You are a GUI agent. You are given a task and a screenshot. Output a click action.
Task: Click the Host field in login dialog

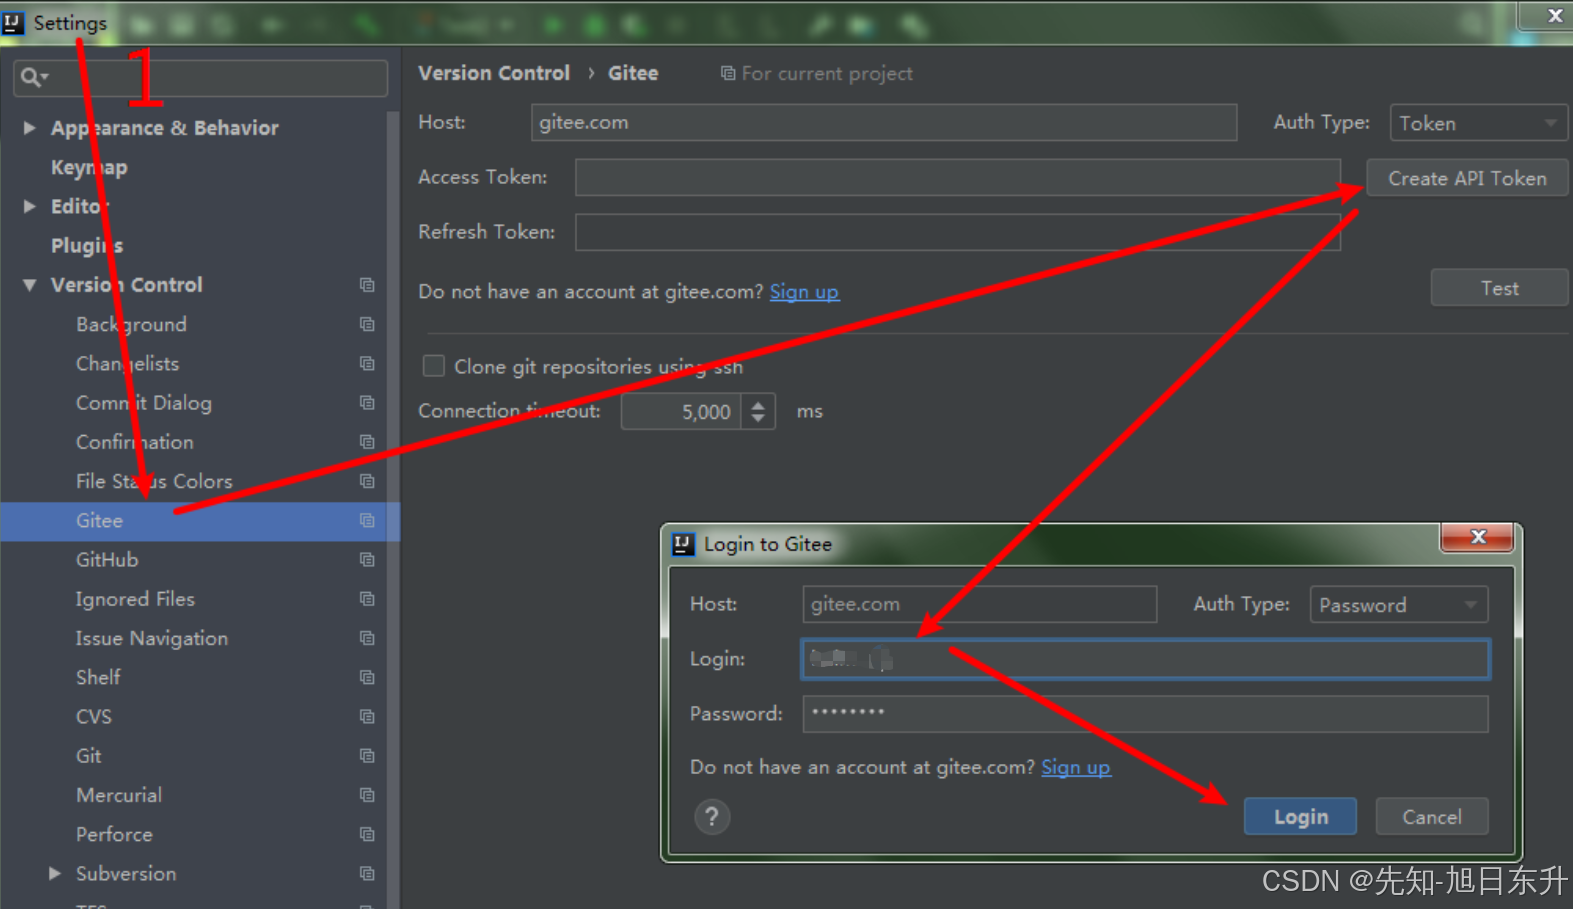[979, 604]
